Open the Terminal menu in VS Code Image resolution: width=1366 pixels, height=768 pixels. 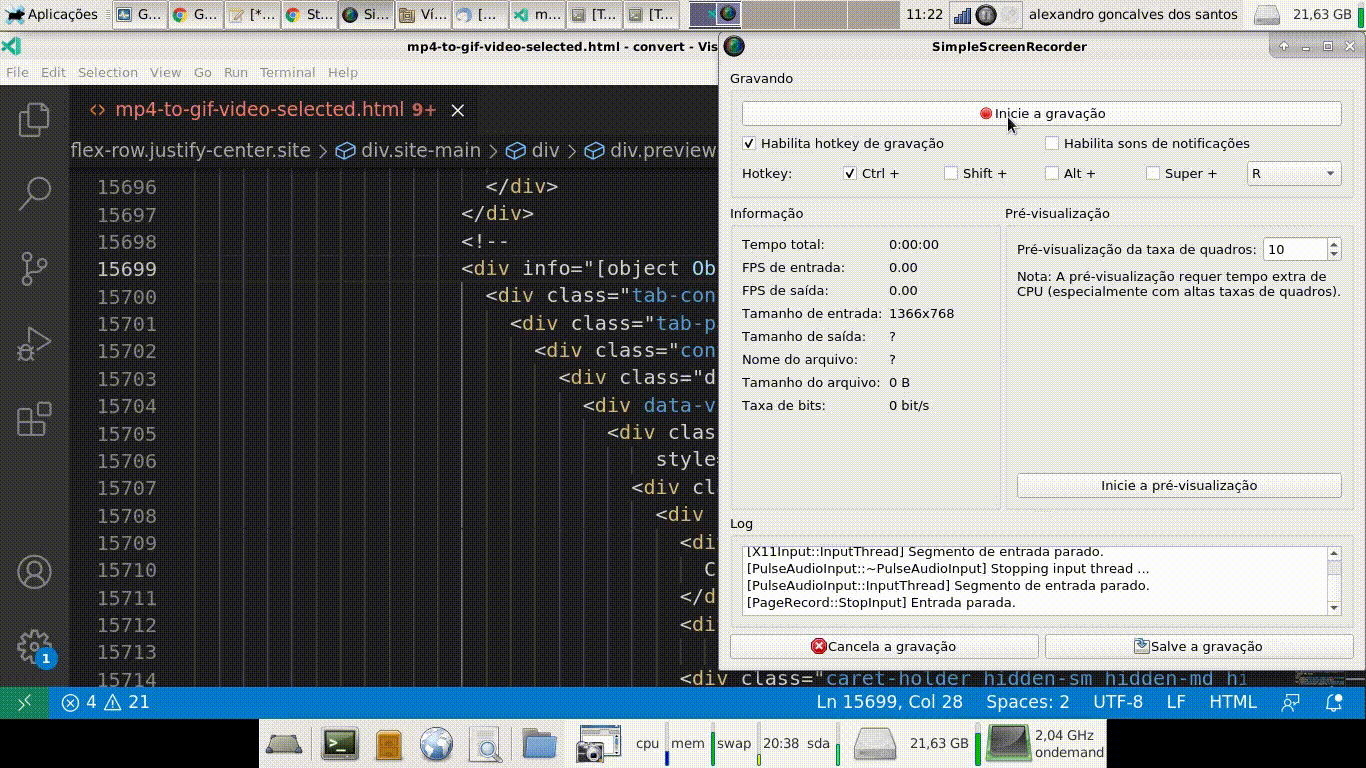tap(287, 72)
